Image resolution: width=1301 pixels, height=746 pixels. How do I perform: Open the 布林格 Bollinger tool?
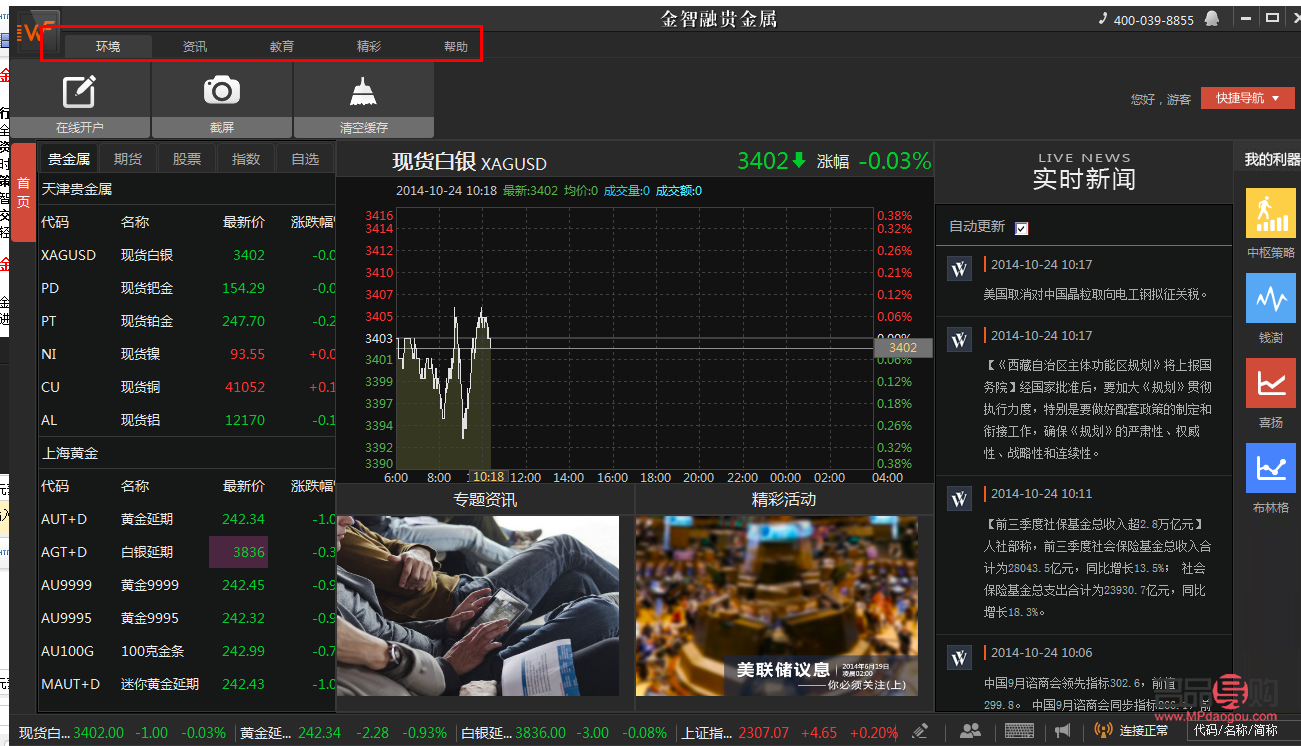1270,468
